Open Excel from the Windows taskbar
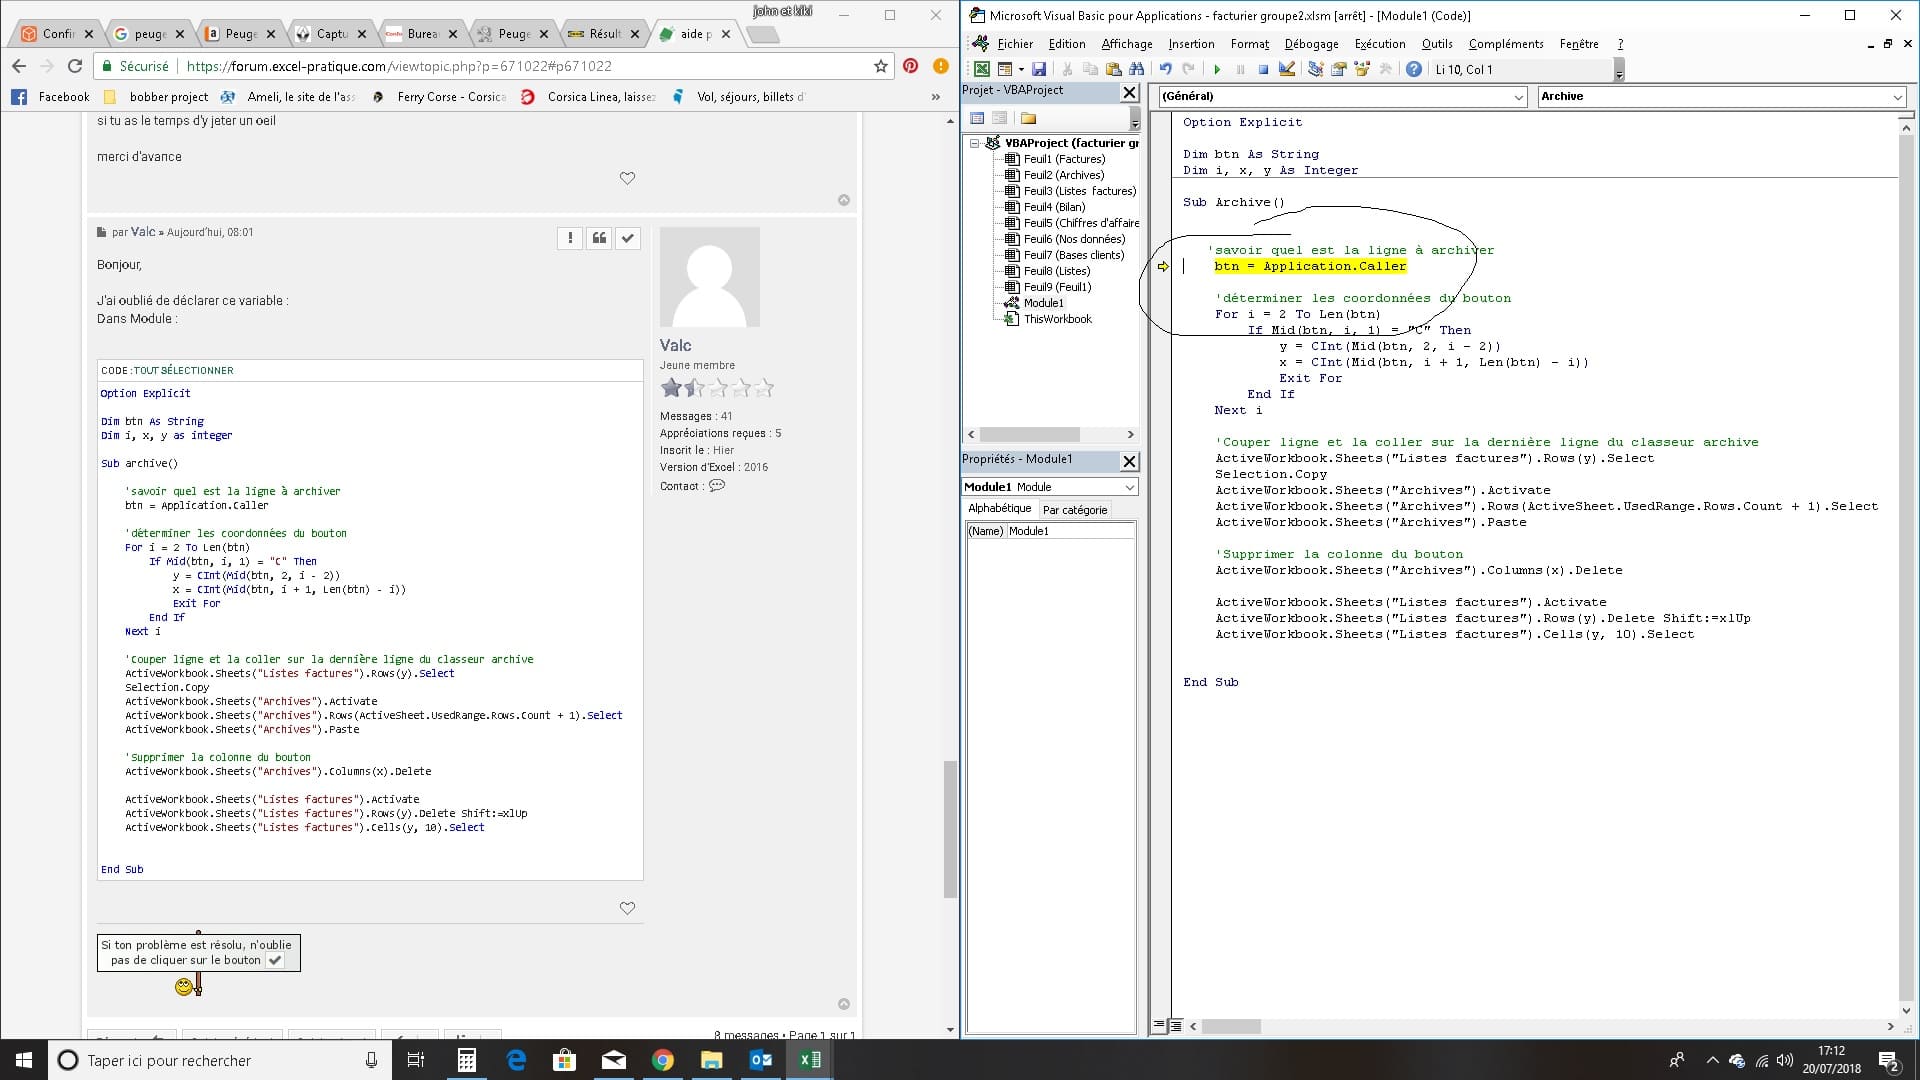This screenshot has width=1920, height=1080. 809,1060
